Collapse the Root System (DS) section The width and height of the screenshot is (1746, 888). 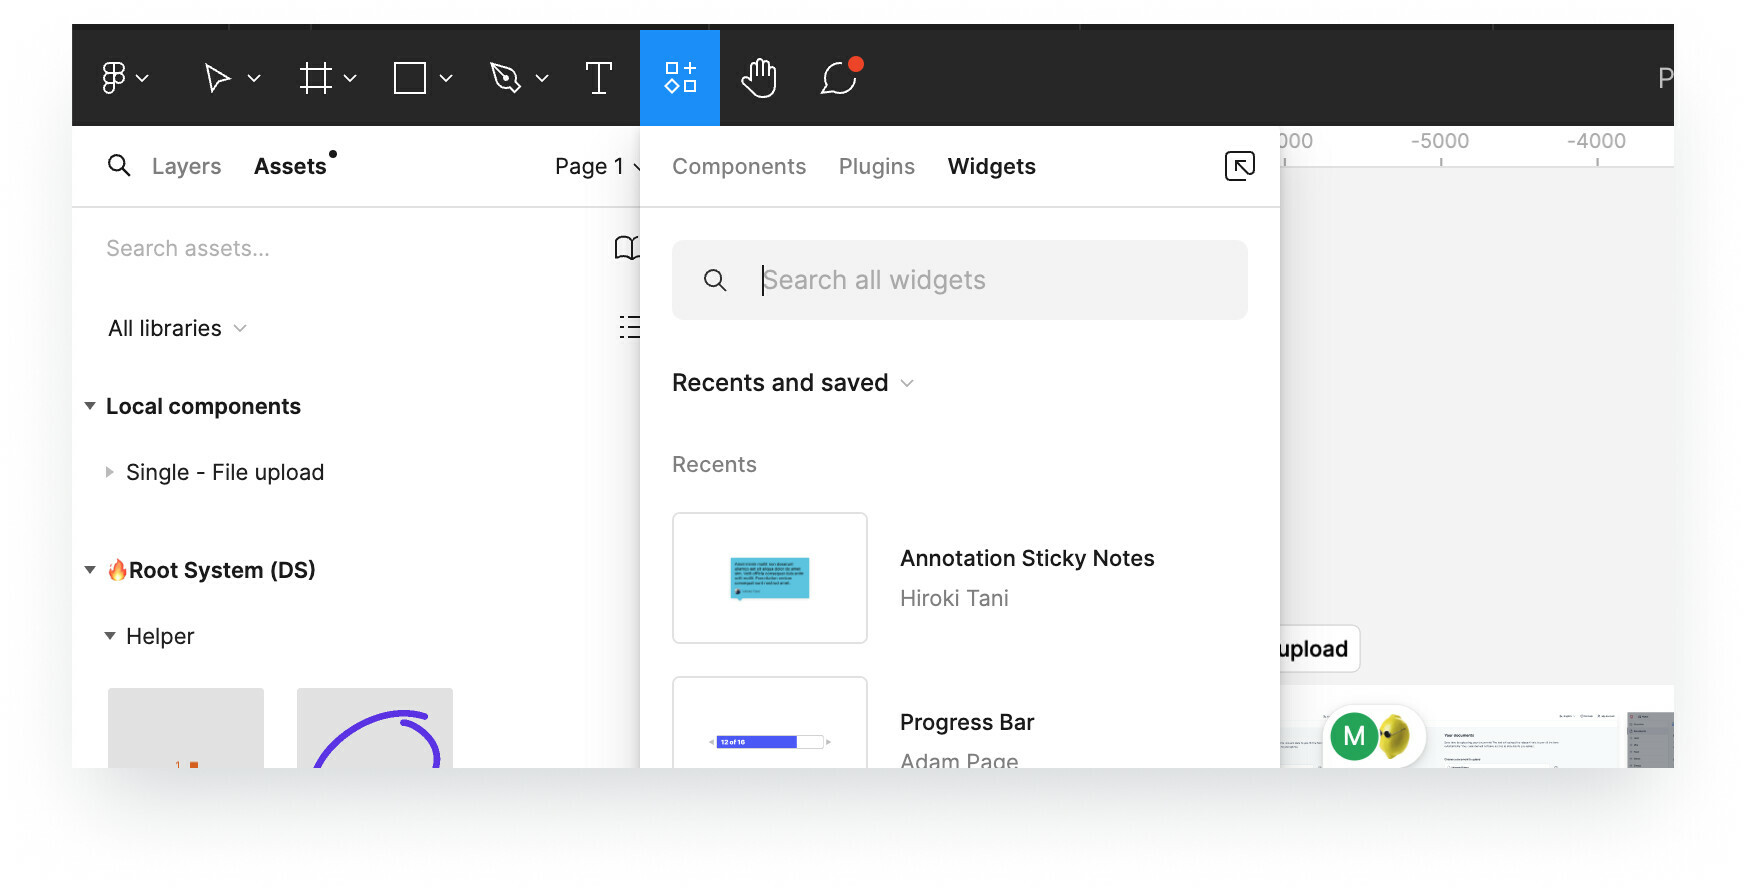(90, 570)
